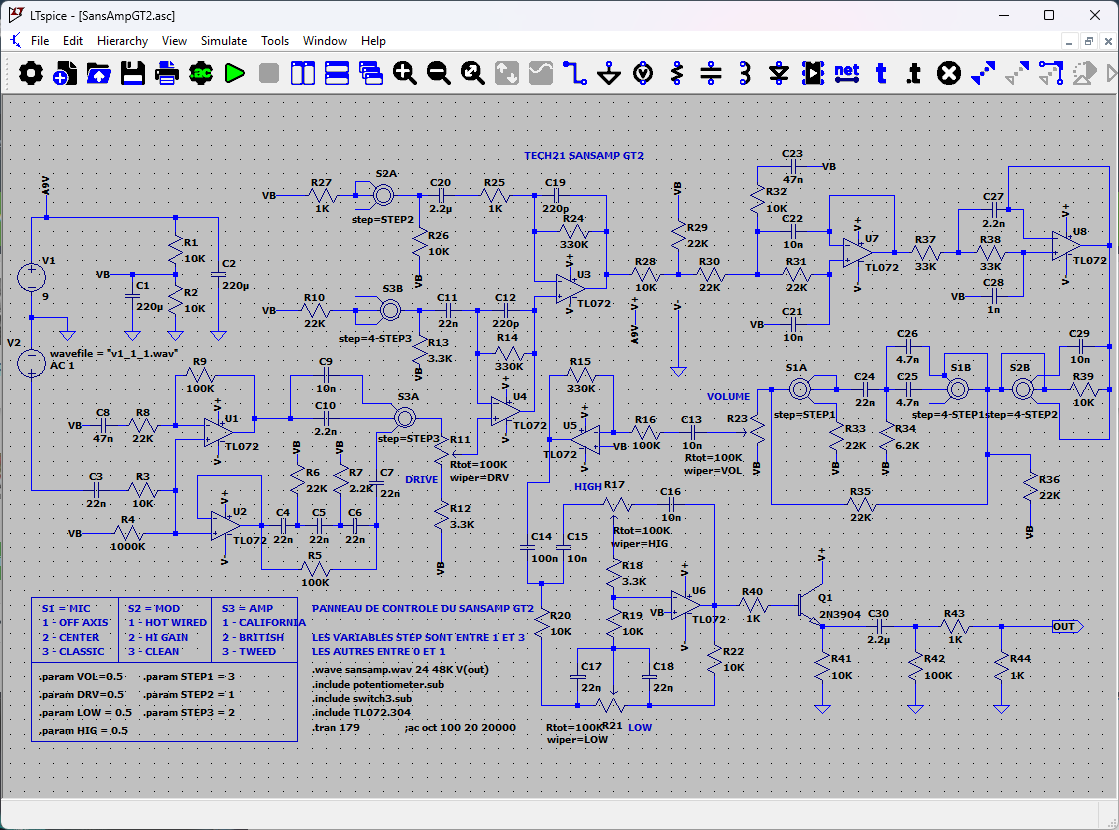
Task: Zoom in with the magnifier plus icon
Action: (405, 73)
